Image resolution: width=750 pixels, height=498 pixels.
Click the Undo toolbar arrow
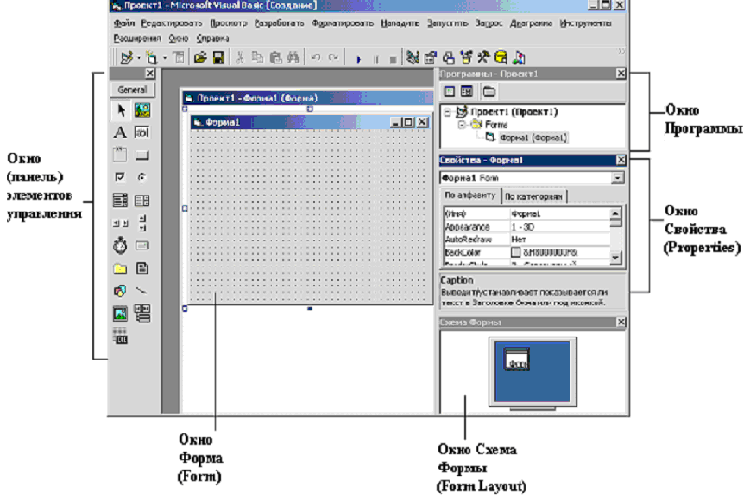tap(316, 58)
